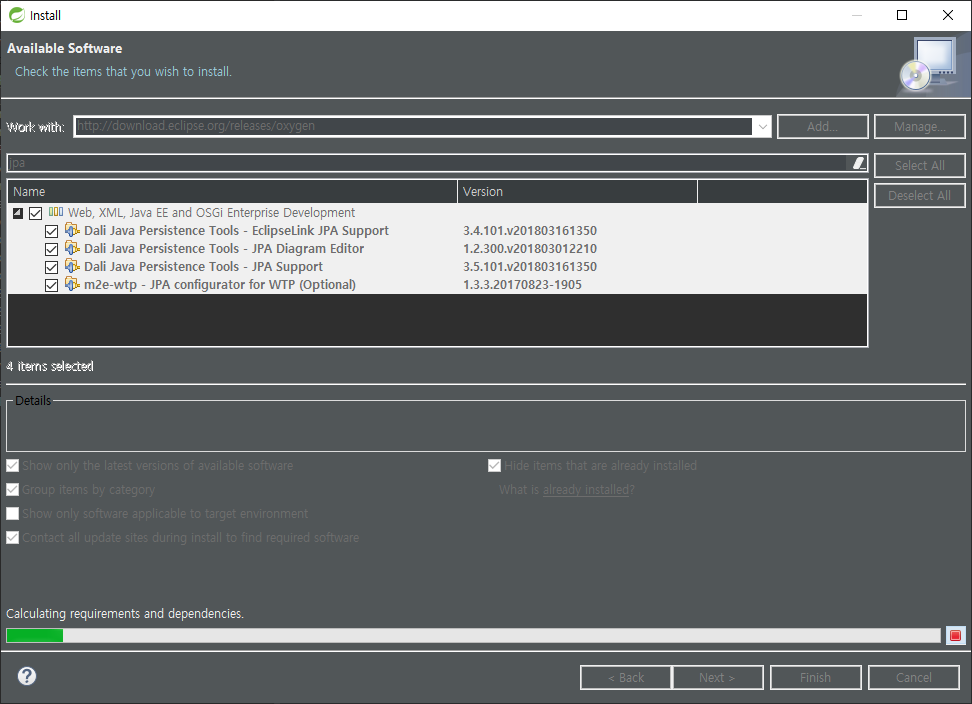Focus the Work with URL field
972x704 pixels.
click(413, 126)
